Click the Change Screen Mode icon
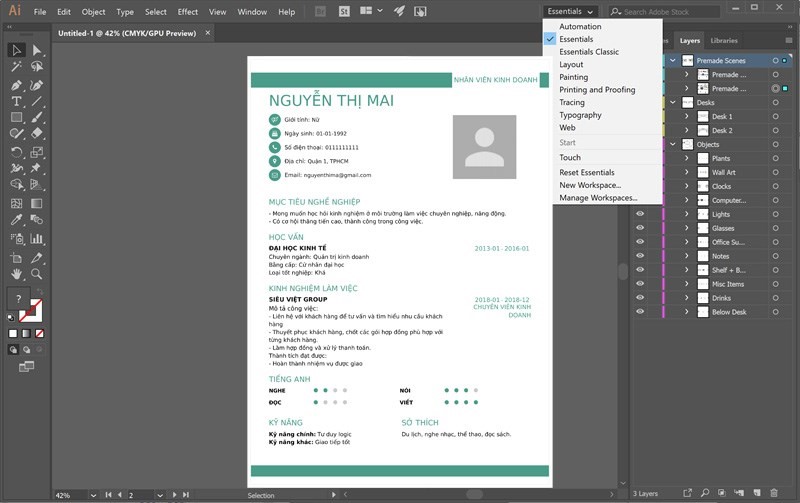Viewport: 800px width, 503px height. (27, 366)
